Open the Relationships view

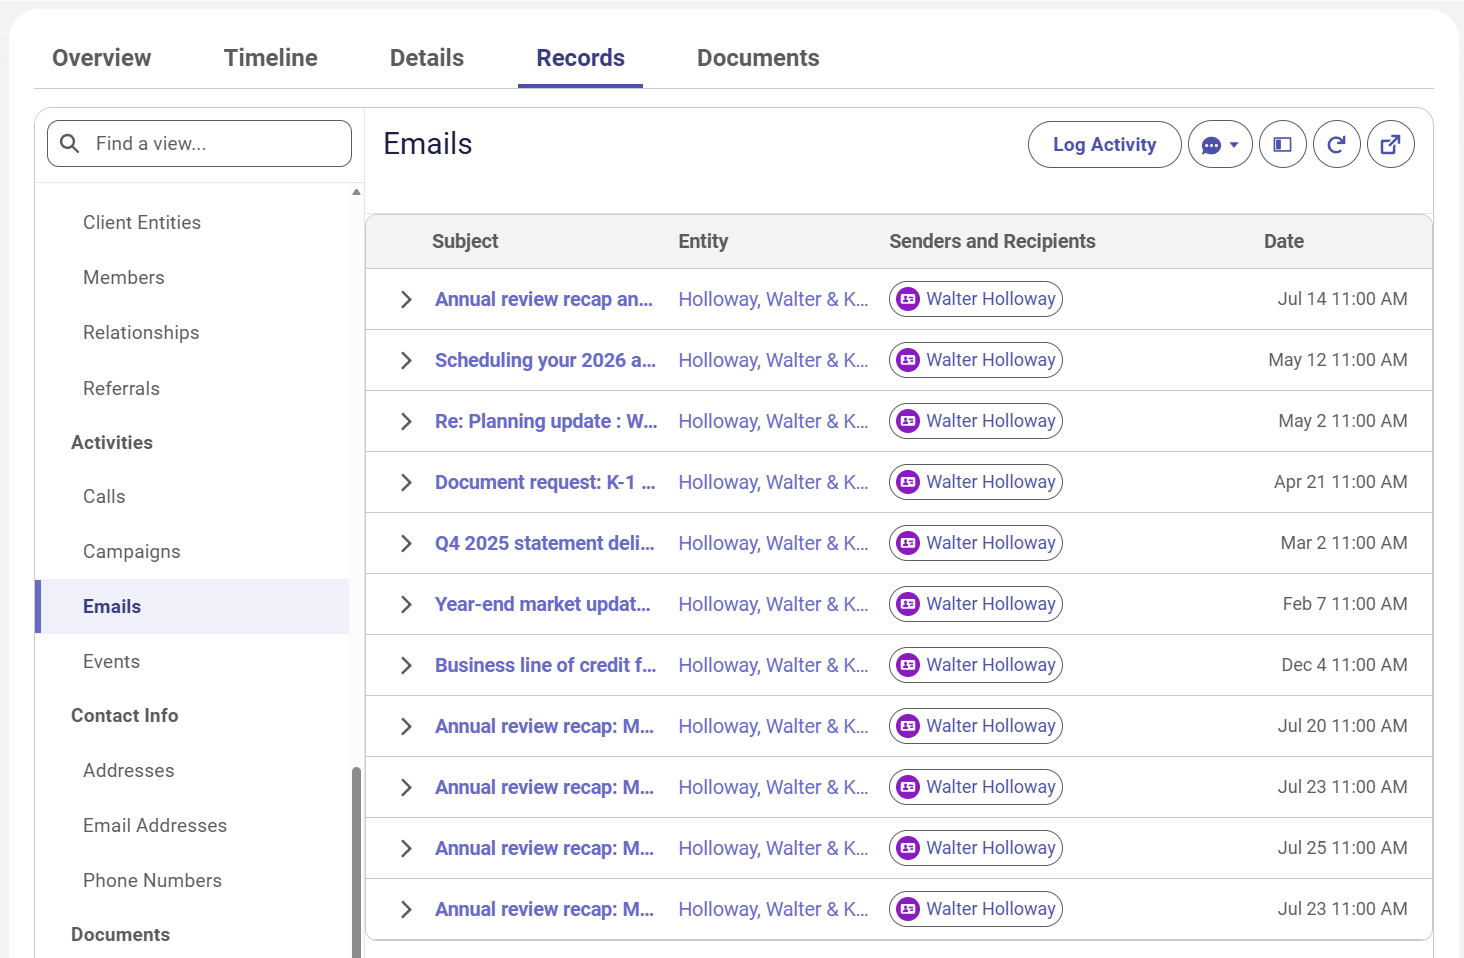pyautogui.click(x=141, y=333)
